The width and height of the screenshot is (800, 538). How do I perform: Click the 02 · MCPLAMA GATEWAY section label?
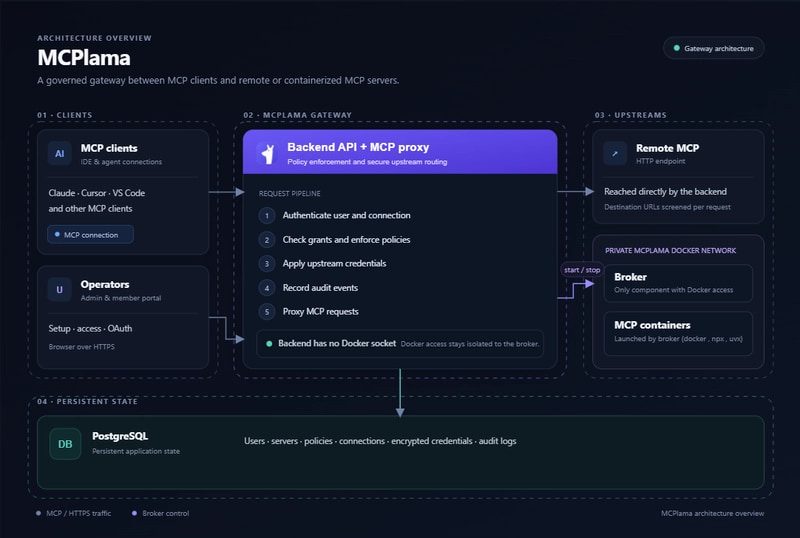pos(297,115)
